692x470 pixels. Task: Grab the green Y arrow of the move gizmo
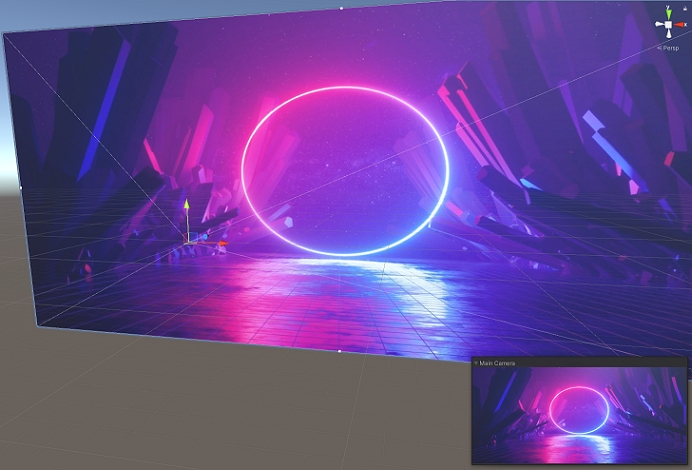pyautogui.click(x=185, y=205)
